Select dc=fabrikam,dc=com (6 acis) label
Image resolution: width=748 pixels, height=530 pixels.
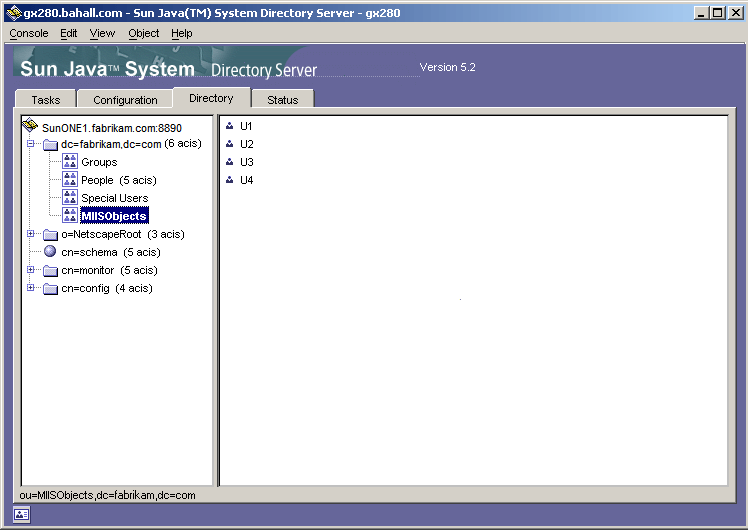pos(131,144)
